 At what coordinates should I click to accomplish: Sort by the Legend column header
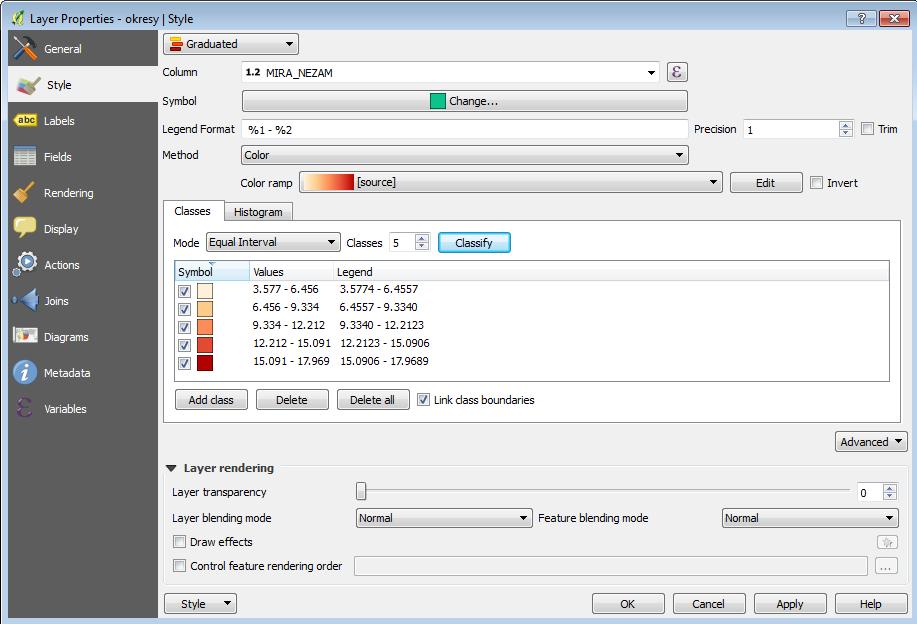point(611,271)
